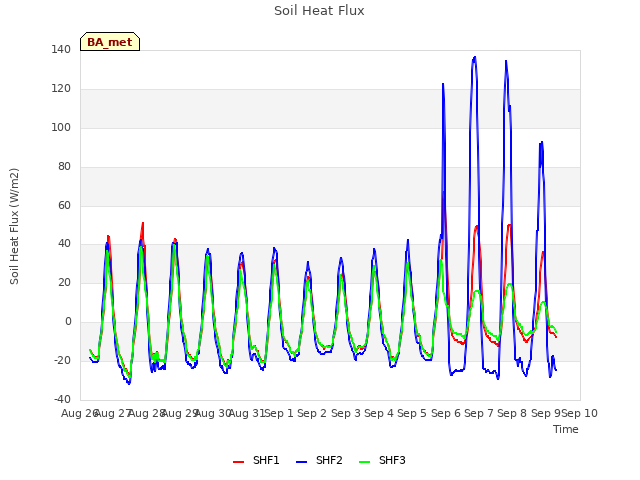Click the Sep 3 x-axis label

346,413
